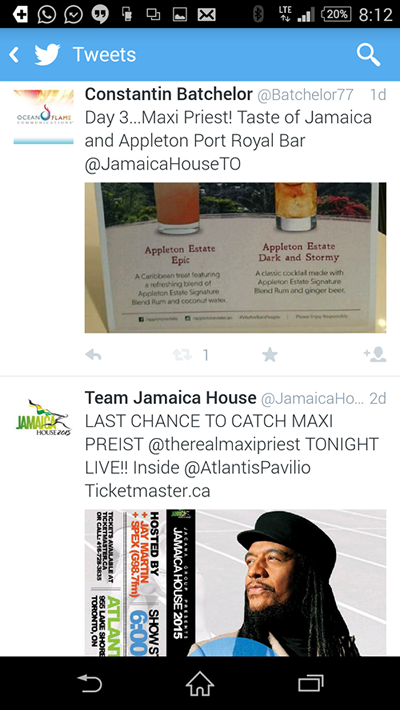Open the Jamaica House 2015 avatar
The height and width of the screenshot is (710, 400).
[43, 417]
